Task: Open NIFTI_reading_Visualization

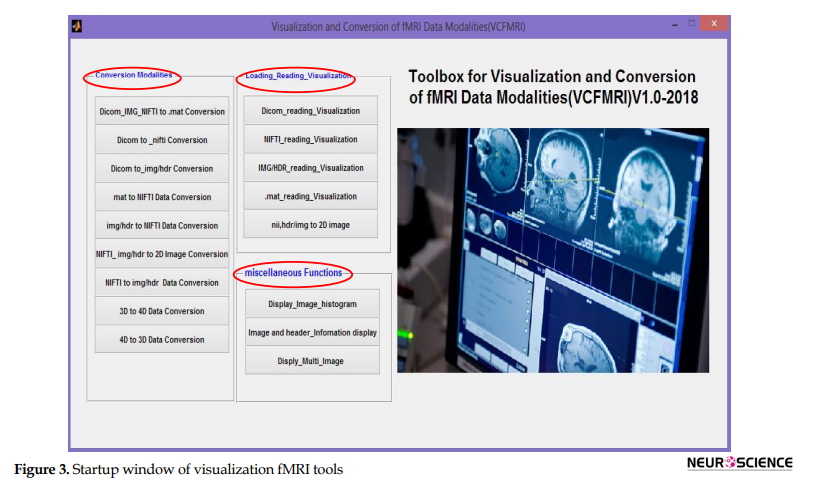Action: (x=311, y=139)
